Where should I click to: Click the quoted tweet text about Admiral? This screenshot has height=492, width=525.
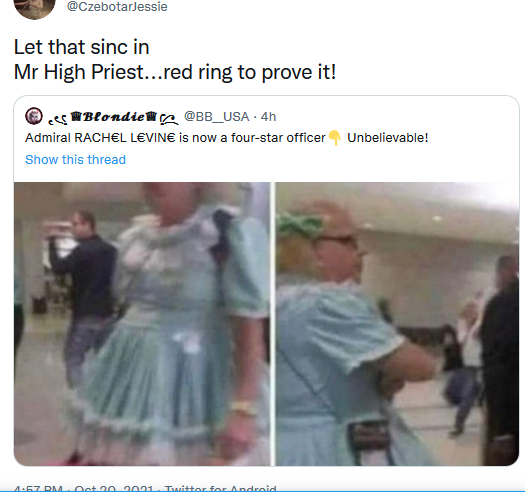tap(226, 138)
